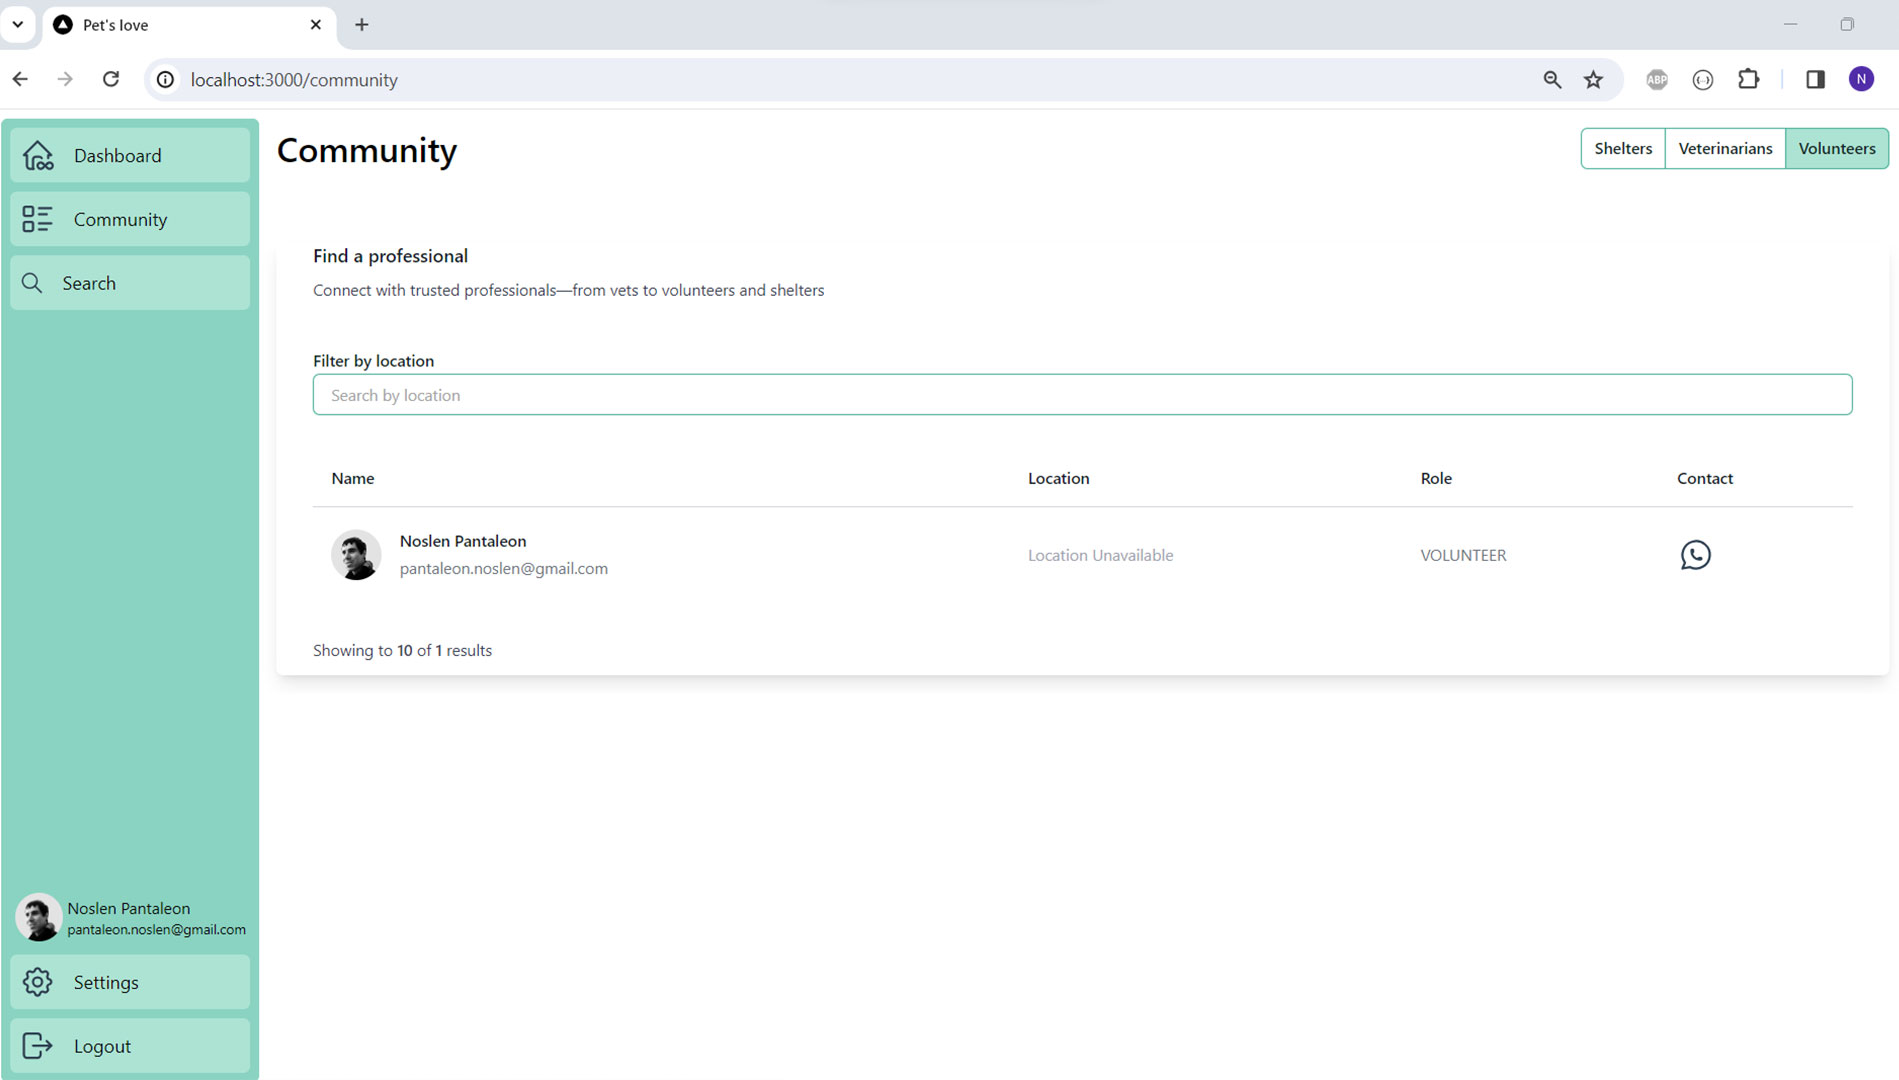Click the Search by location field

tap(1082, 395)
